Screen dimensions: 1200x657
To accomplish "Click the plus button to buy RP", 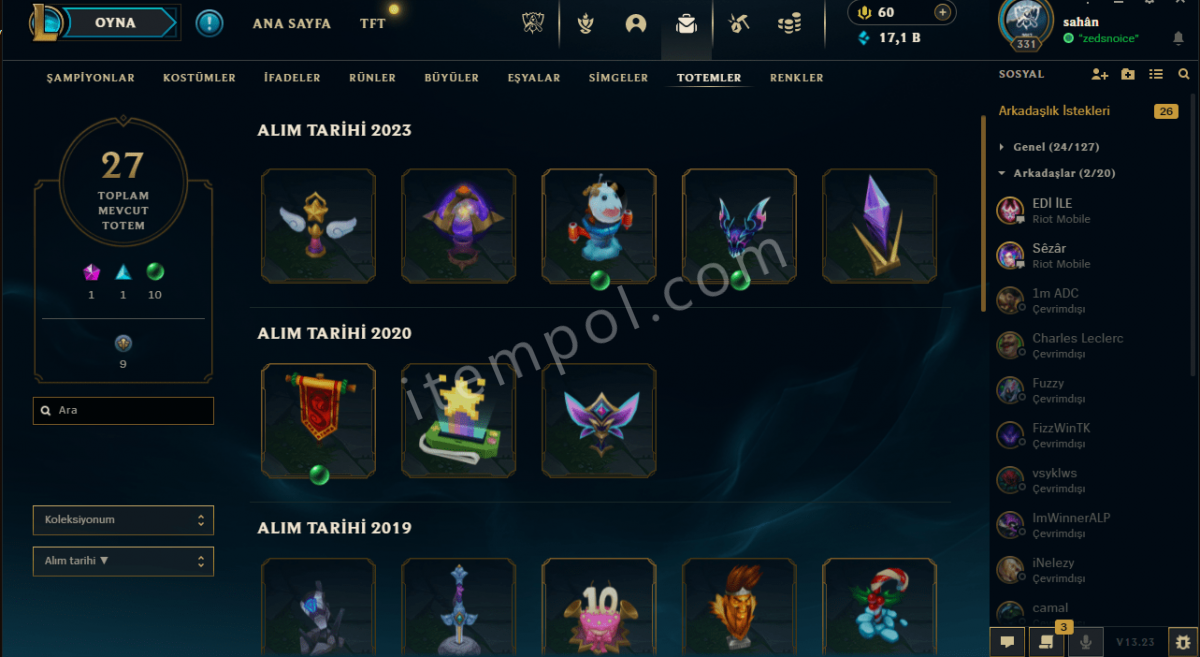I will [x=942, y=12].
